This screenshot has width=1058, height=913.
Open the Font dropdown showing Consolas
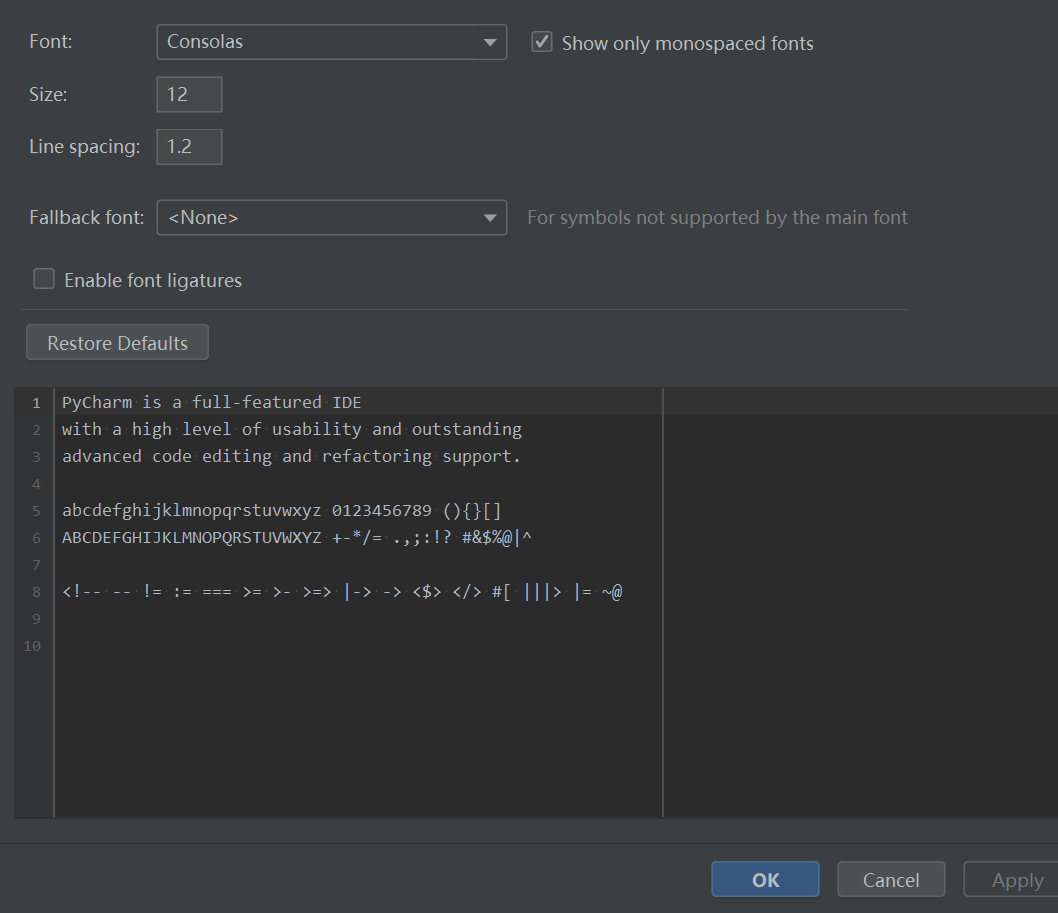(331, 42)
